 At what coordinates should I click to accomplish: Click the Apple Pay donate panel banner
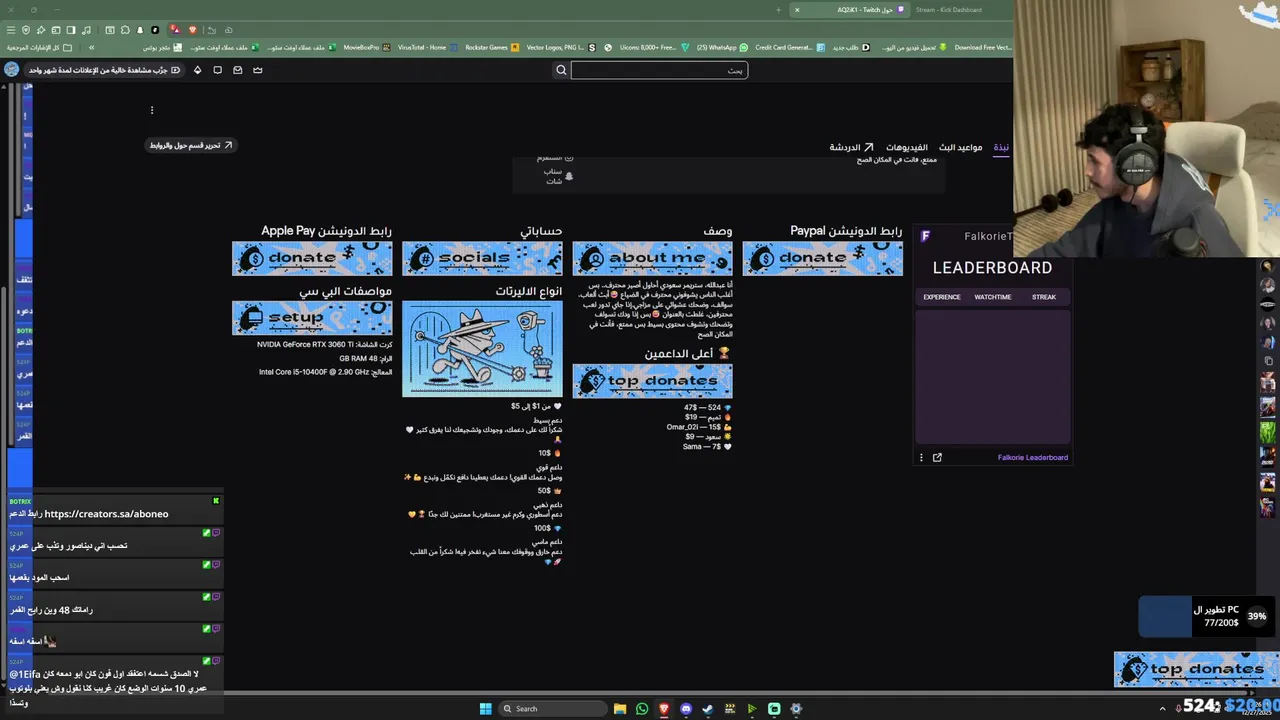pos(312,258)
